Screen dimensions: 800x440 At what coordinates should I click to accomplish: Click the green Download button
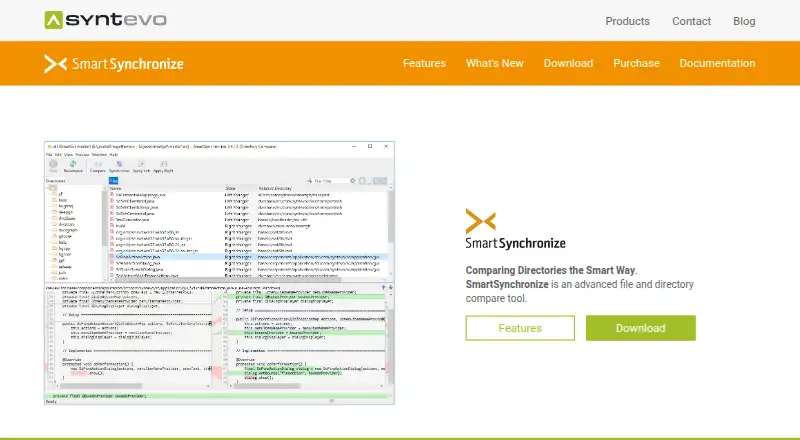click(640, 328)
